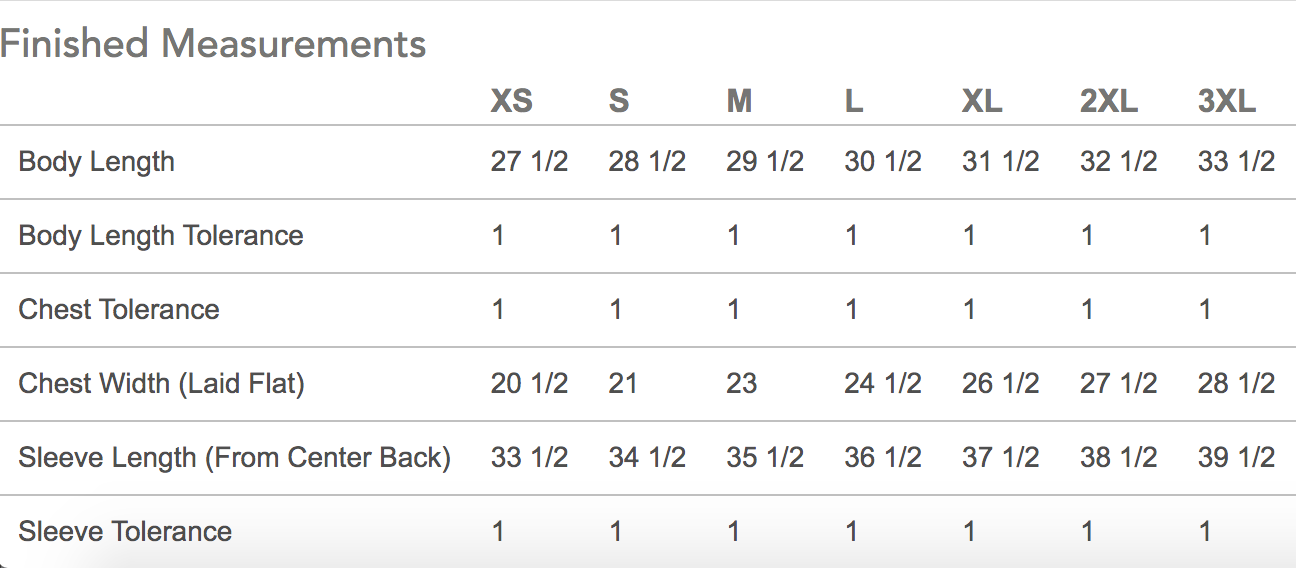This screenshot has height=568, width=1296.
Task: Click the Body Length row label
Action: 97,162
